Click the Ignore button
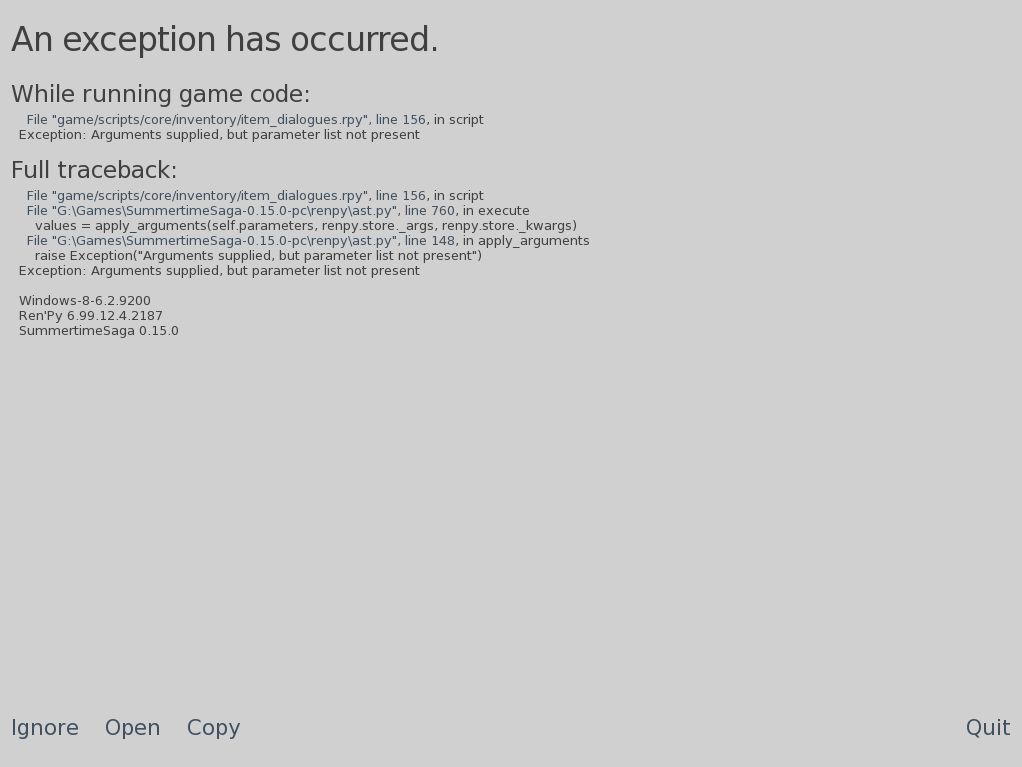Screen dimensions: 1022x767 (x=45, y=728)
